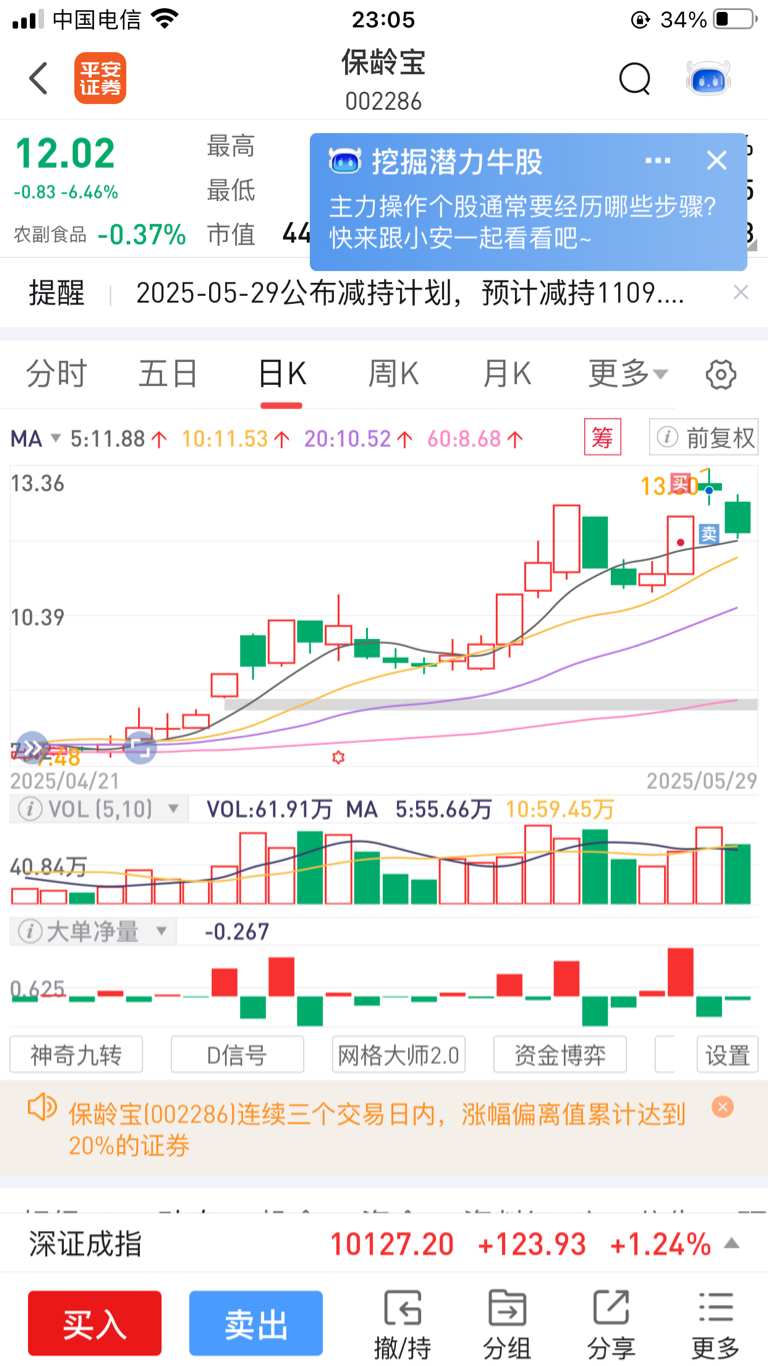The height and width of the screenshot is (1366, 768).
Task: Toggle the 筹 chip distribution button
Action: [602, 437]
